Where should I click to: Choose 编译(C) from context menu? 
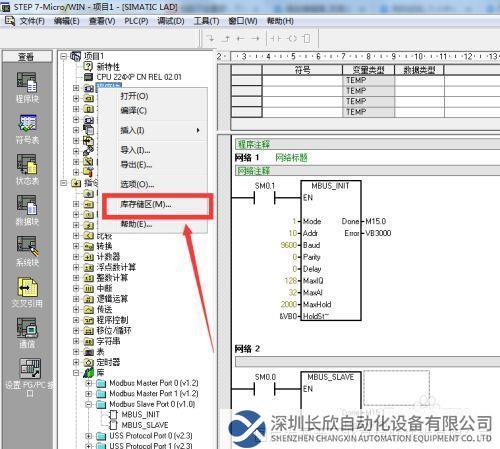click(x=134, y=111)
